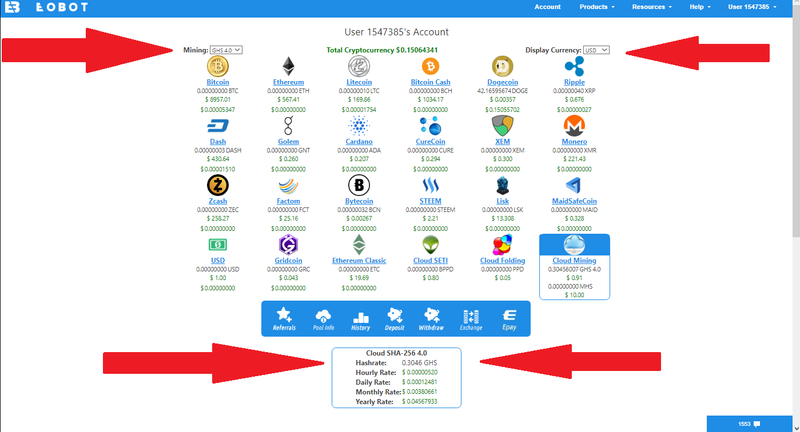Expand the Help menu

[x=699, y=7]
